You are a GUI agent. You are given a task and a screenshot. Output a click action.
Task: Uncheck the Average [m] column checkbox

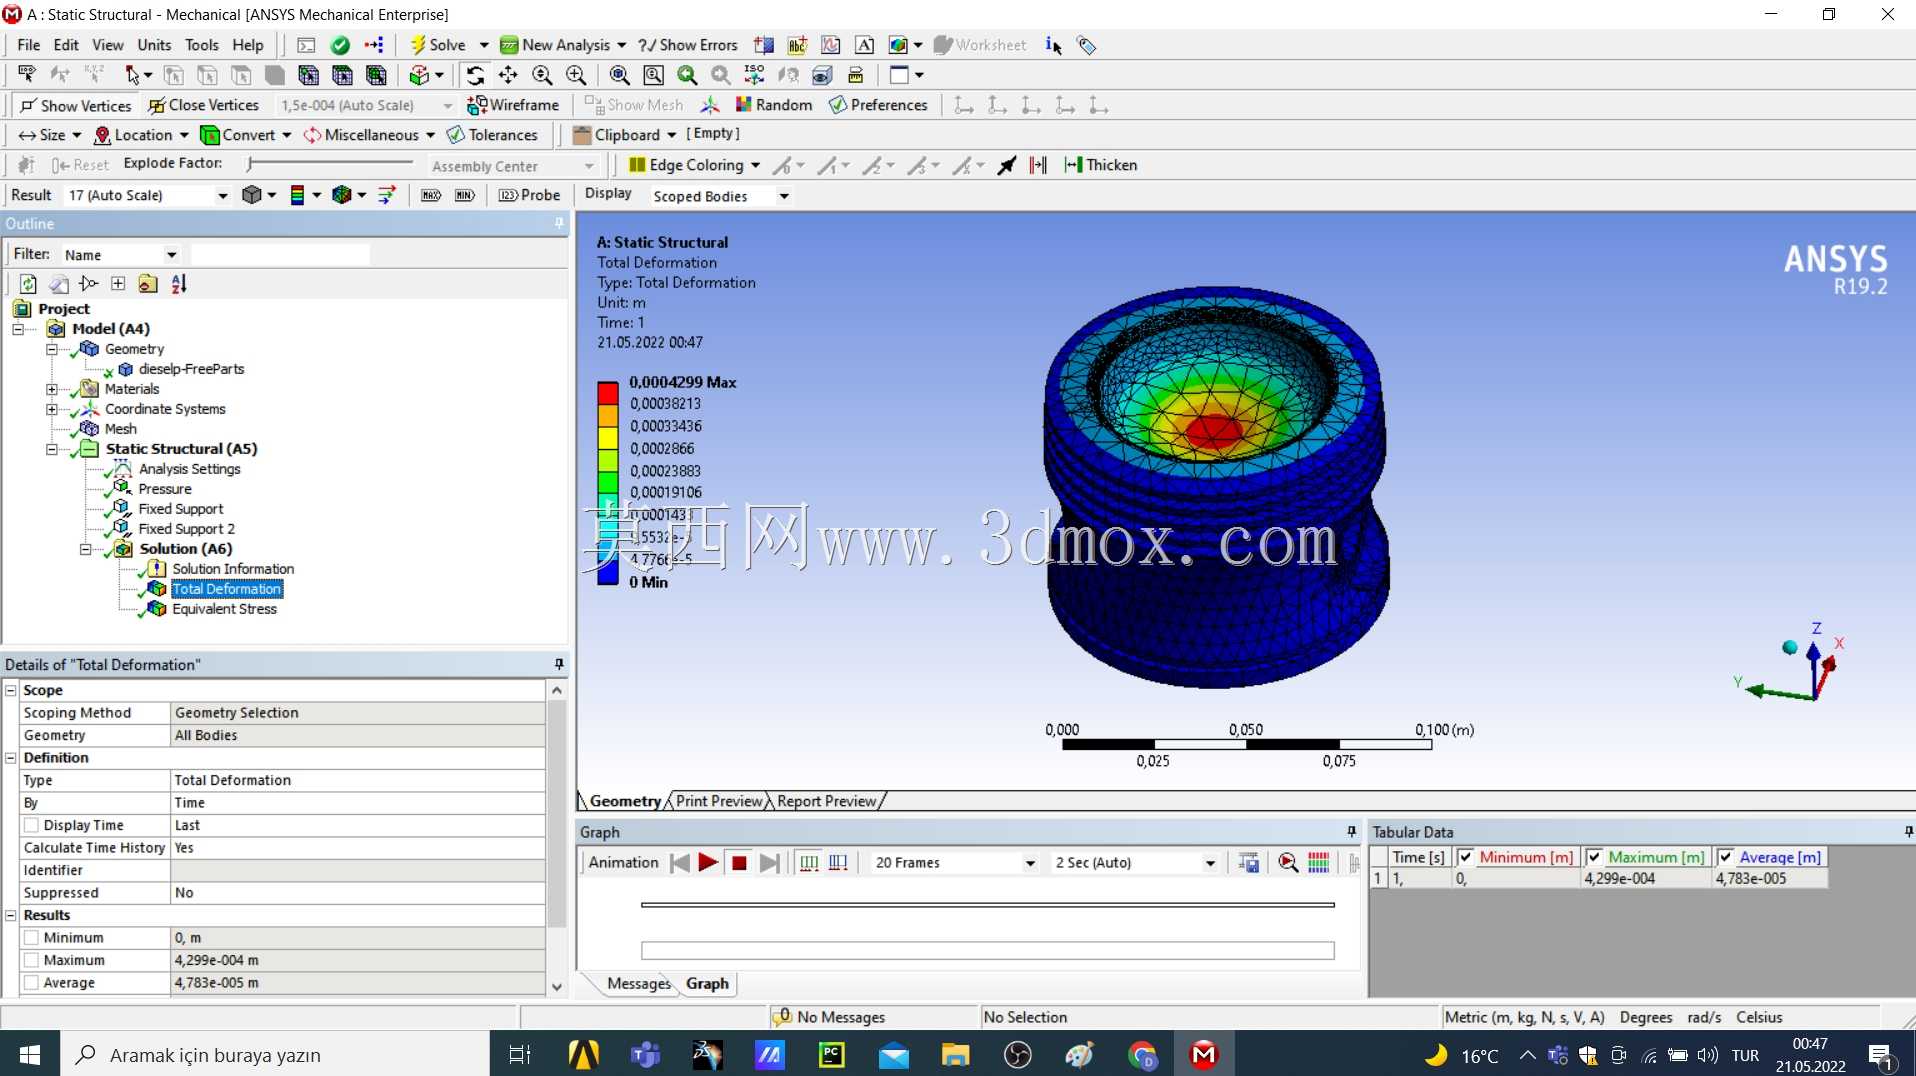1726,857
